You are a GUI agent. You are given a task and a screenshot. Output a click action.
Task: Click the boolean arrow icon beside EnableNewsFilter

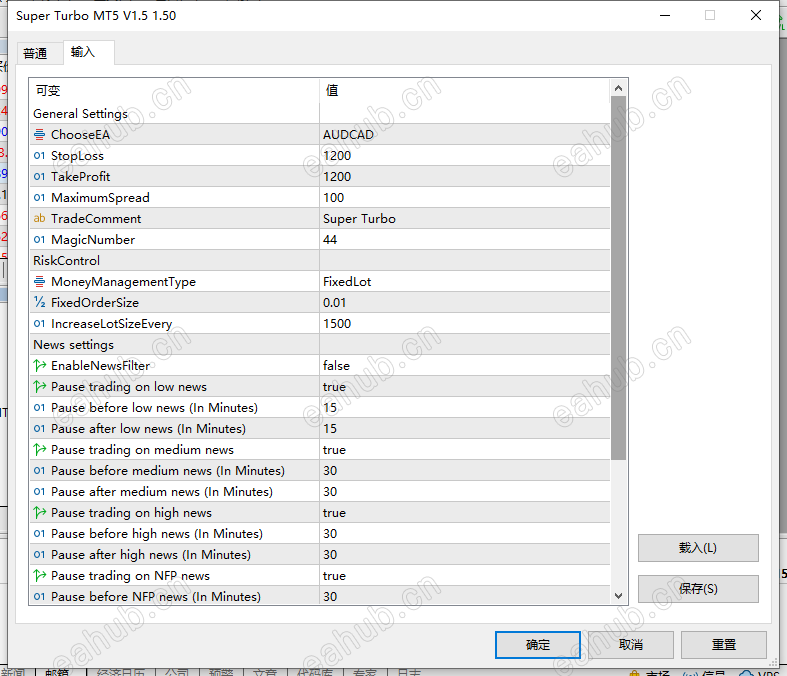tap(39, 366)
